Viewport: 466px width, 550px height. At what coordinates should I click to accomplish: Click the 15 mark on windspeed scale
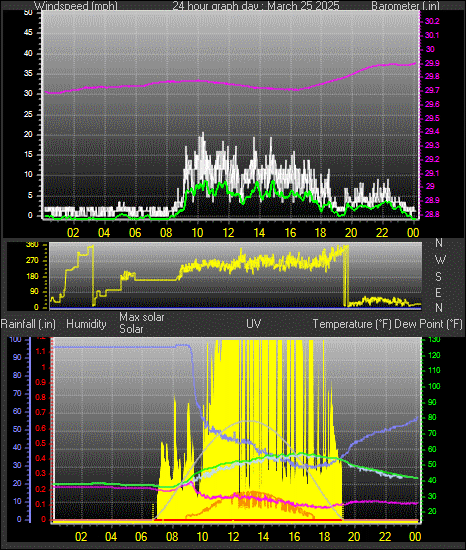(x=28, y=155)
